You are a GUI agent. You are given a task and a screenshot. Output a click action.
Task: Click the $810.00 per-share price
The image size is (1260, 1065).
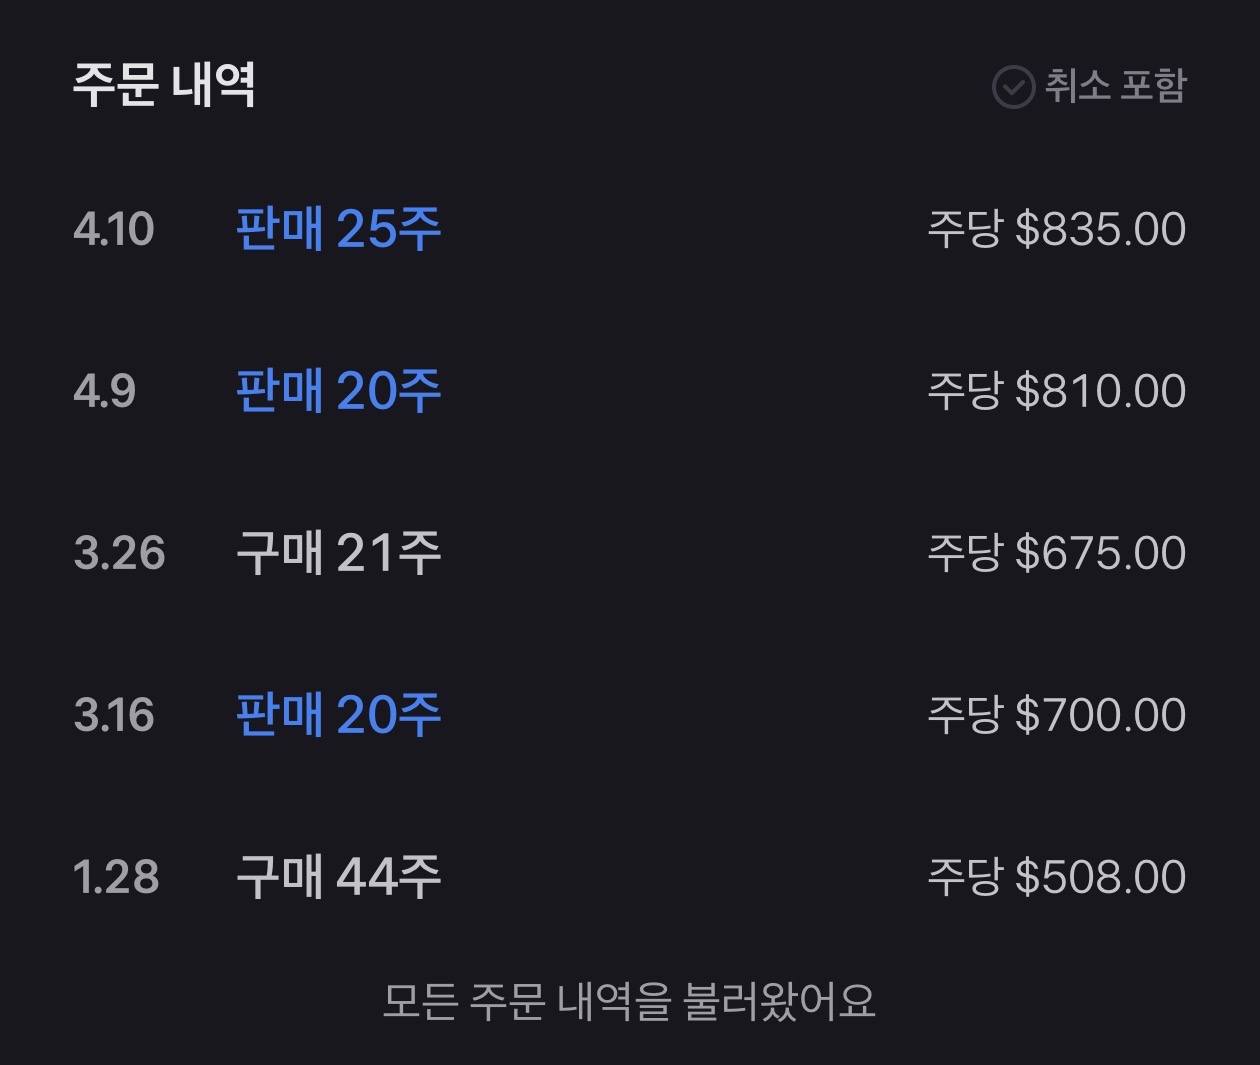pyautogui.click(x=1100, y=391)
